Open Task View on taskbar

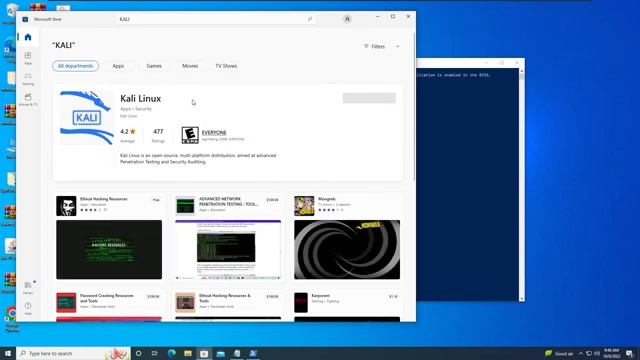point(155,353)
